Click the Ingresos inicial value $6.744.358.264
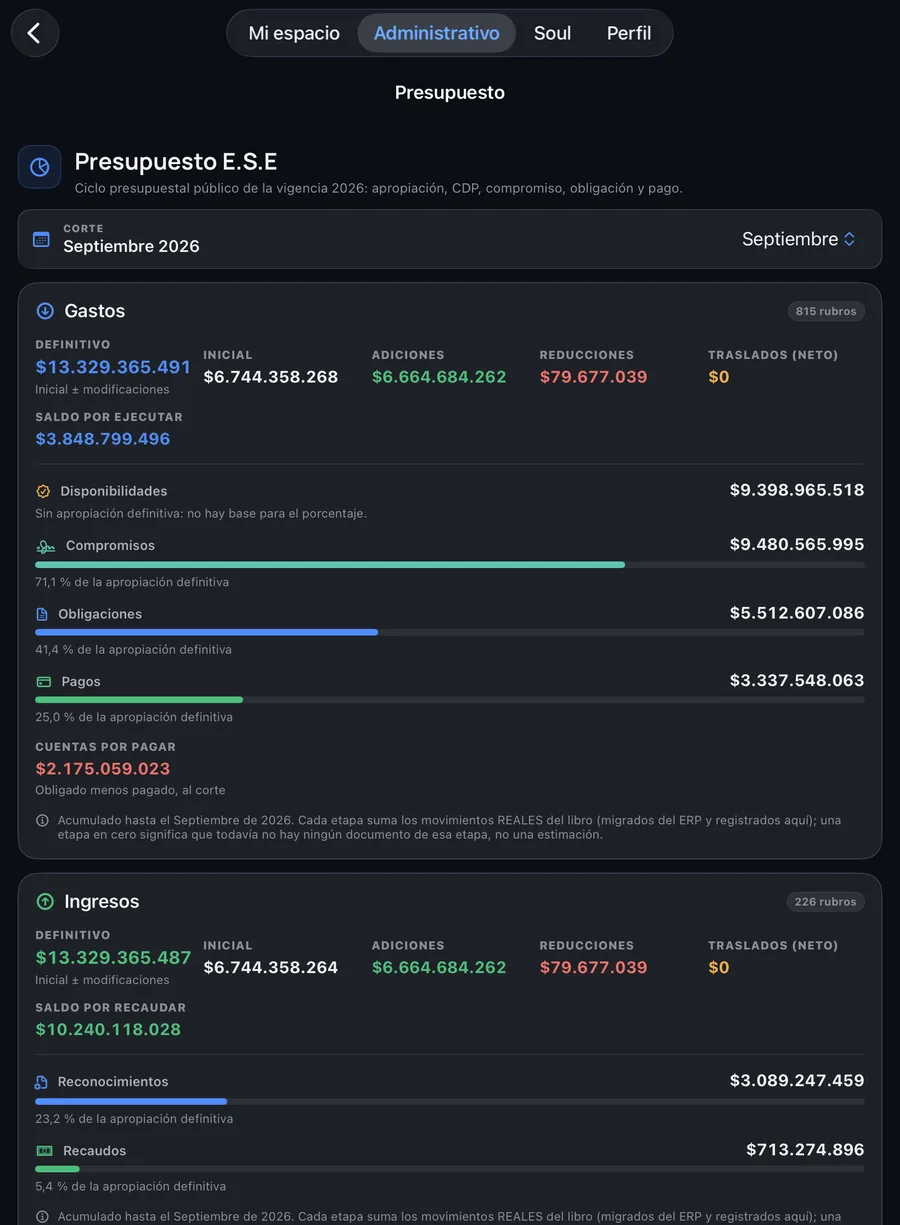 [271, 968]
